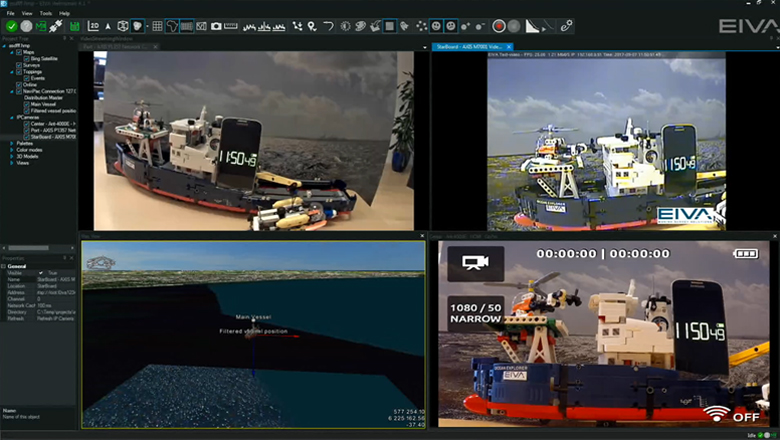Click the Main Vessel label in 3D view
The image size is (780, 440).
point(254,317)
